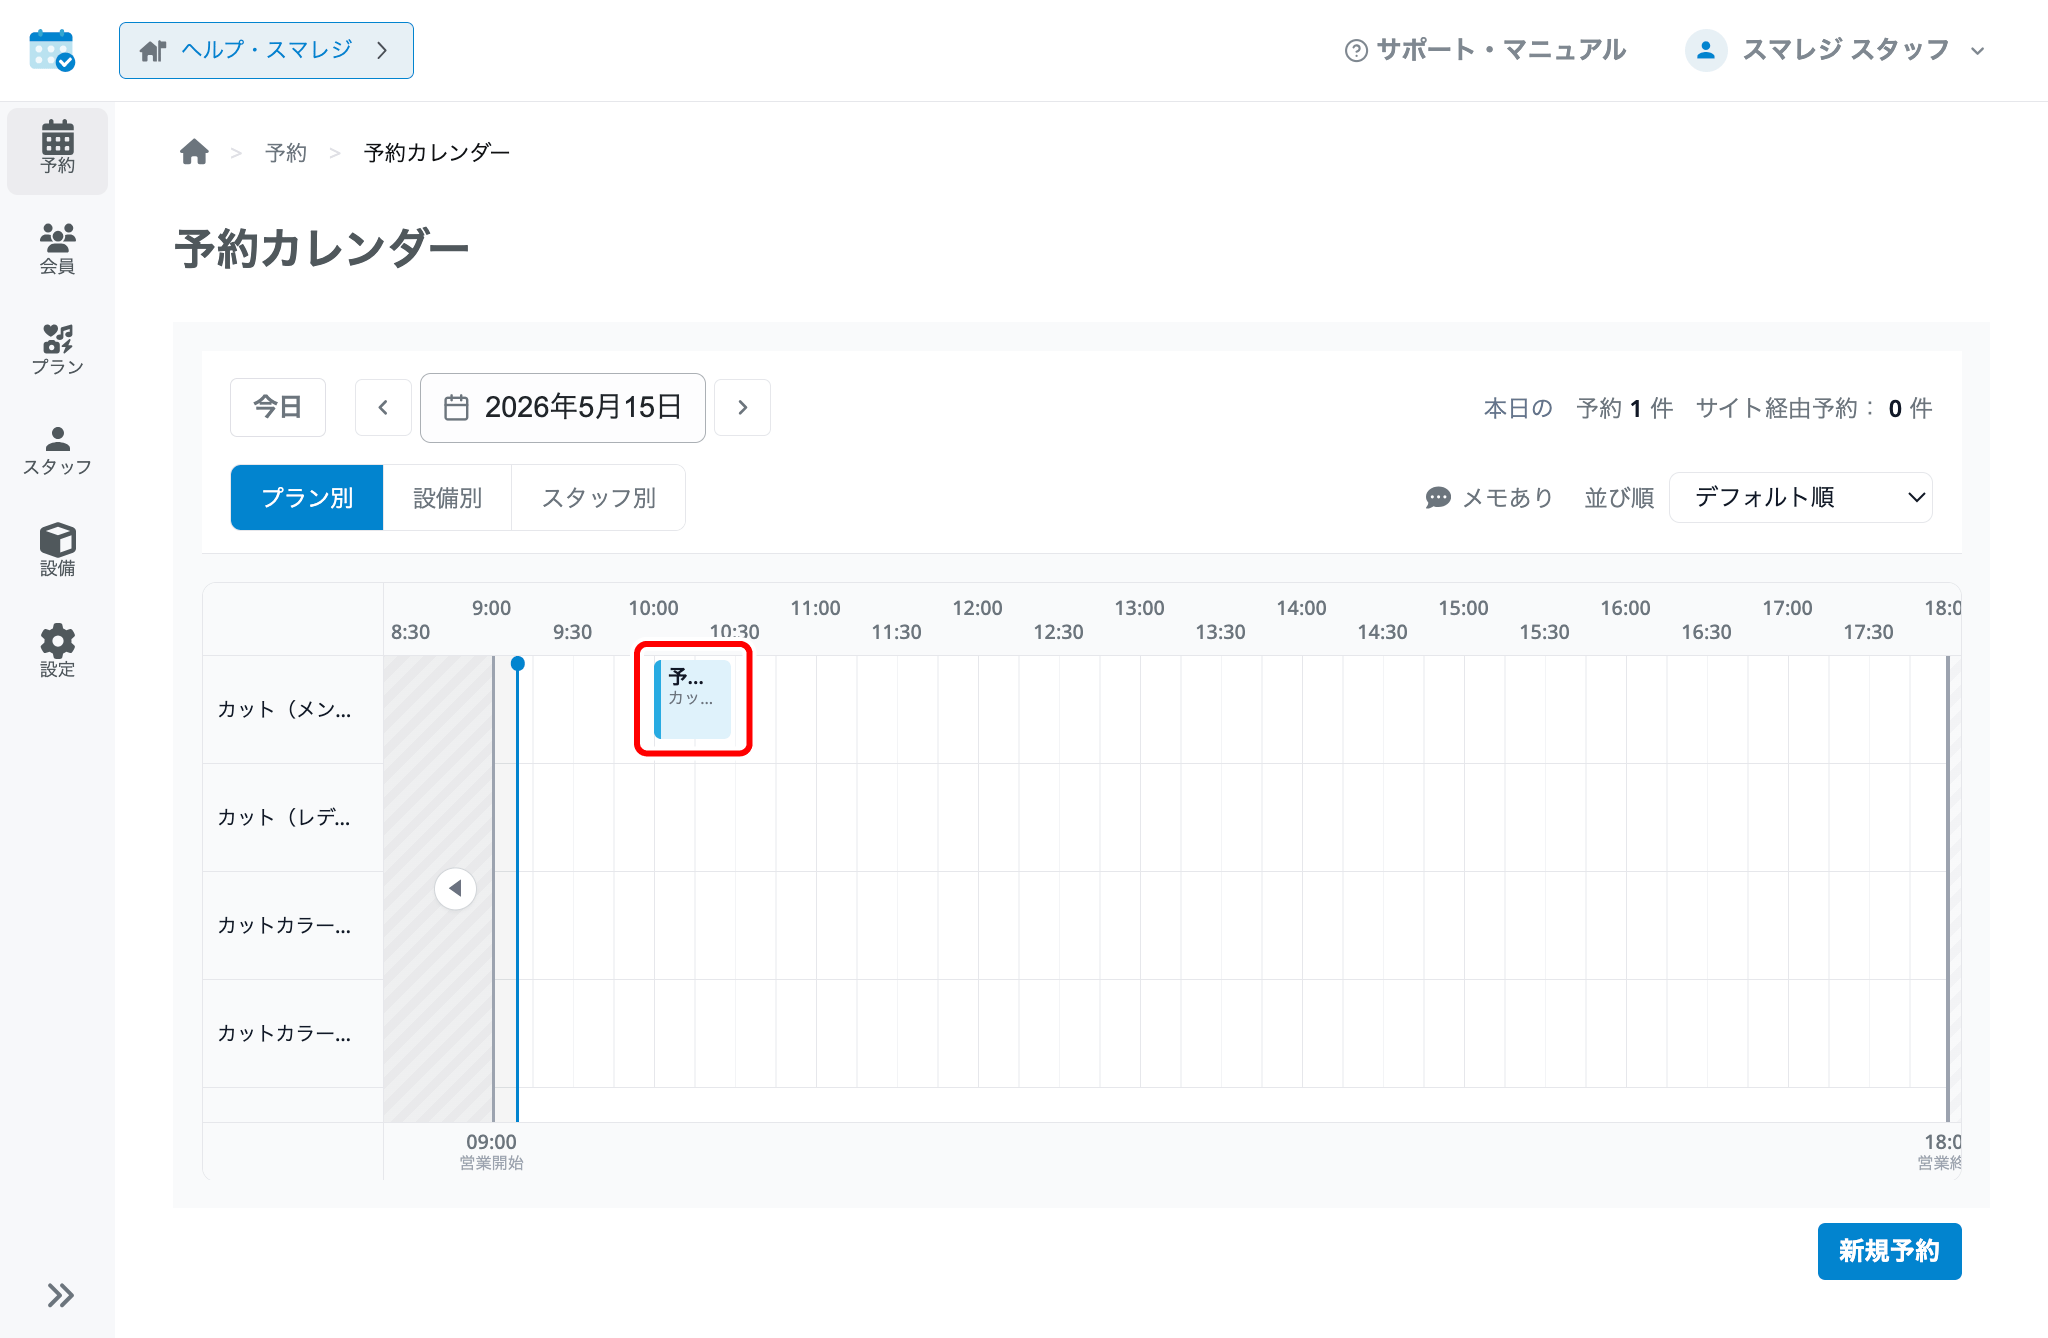
Task: Click the サイト経由予約 count text
Action: point(1814,408)
